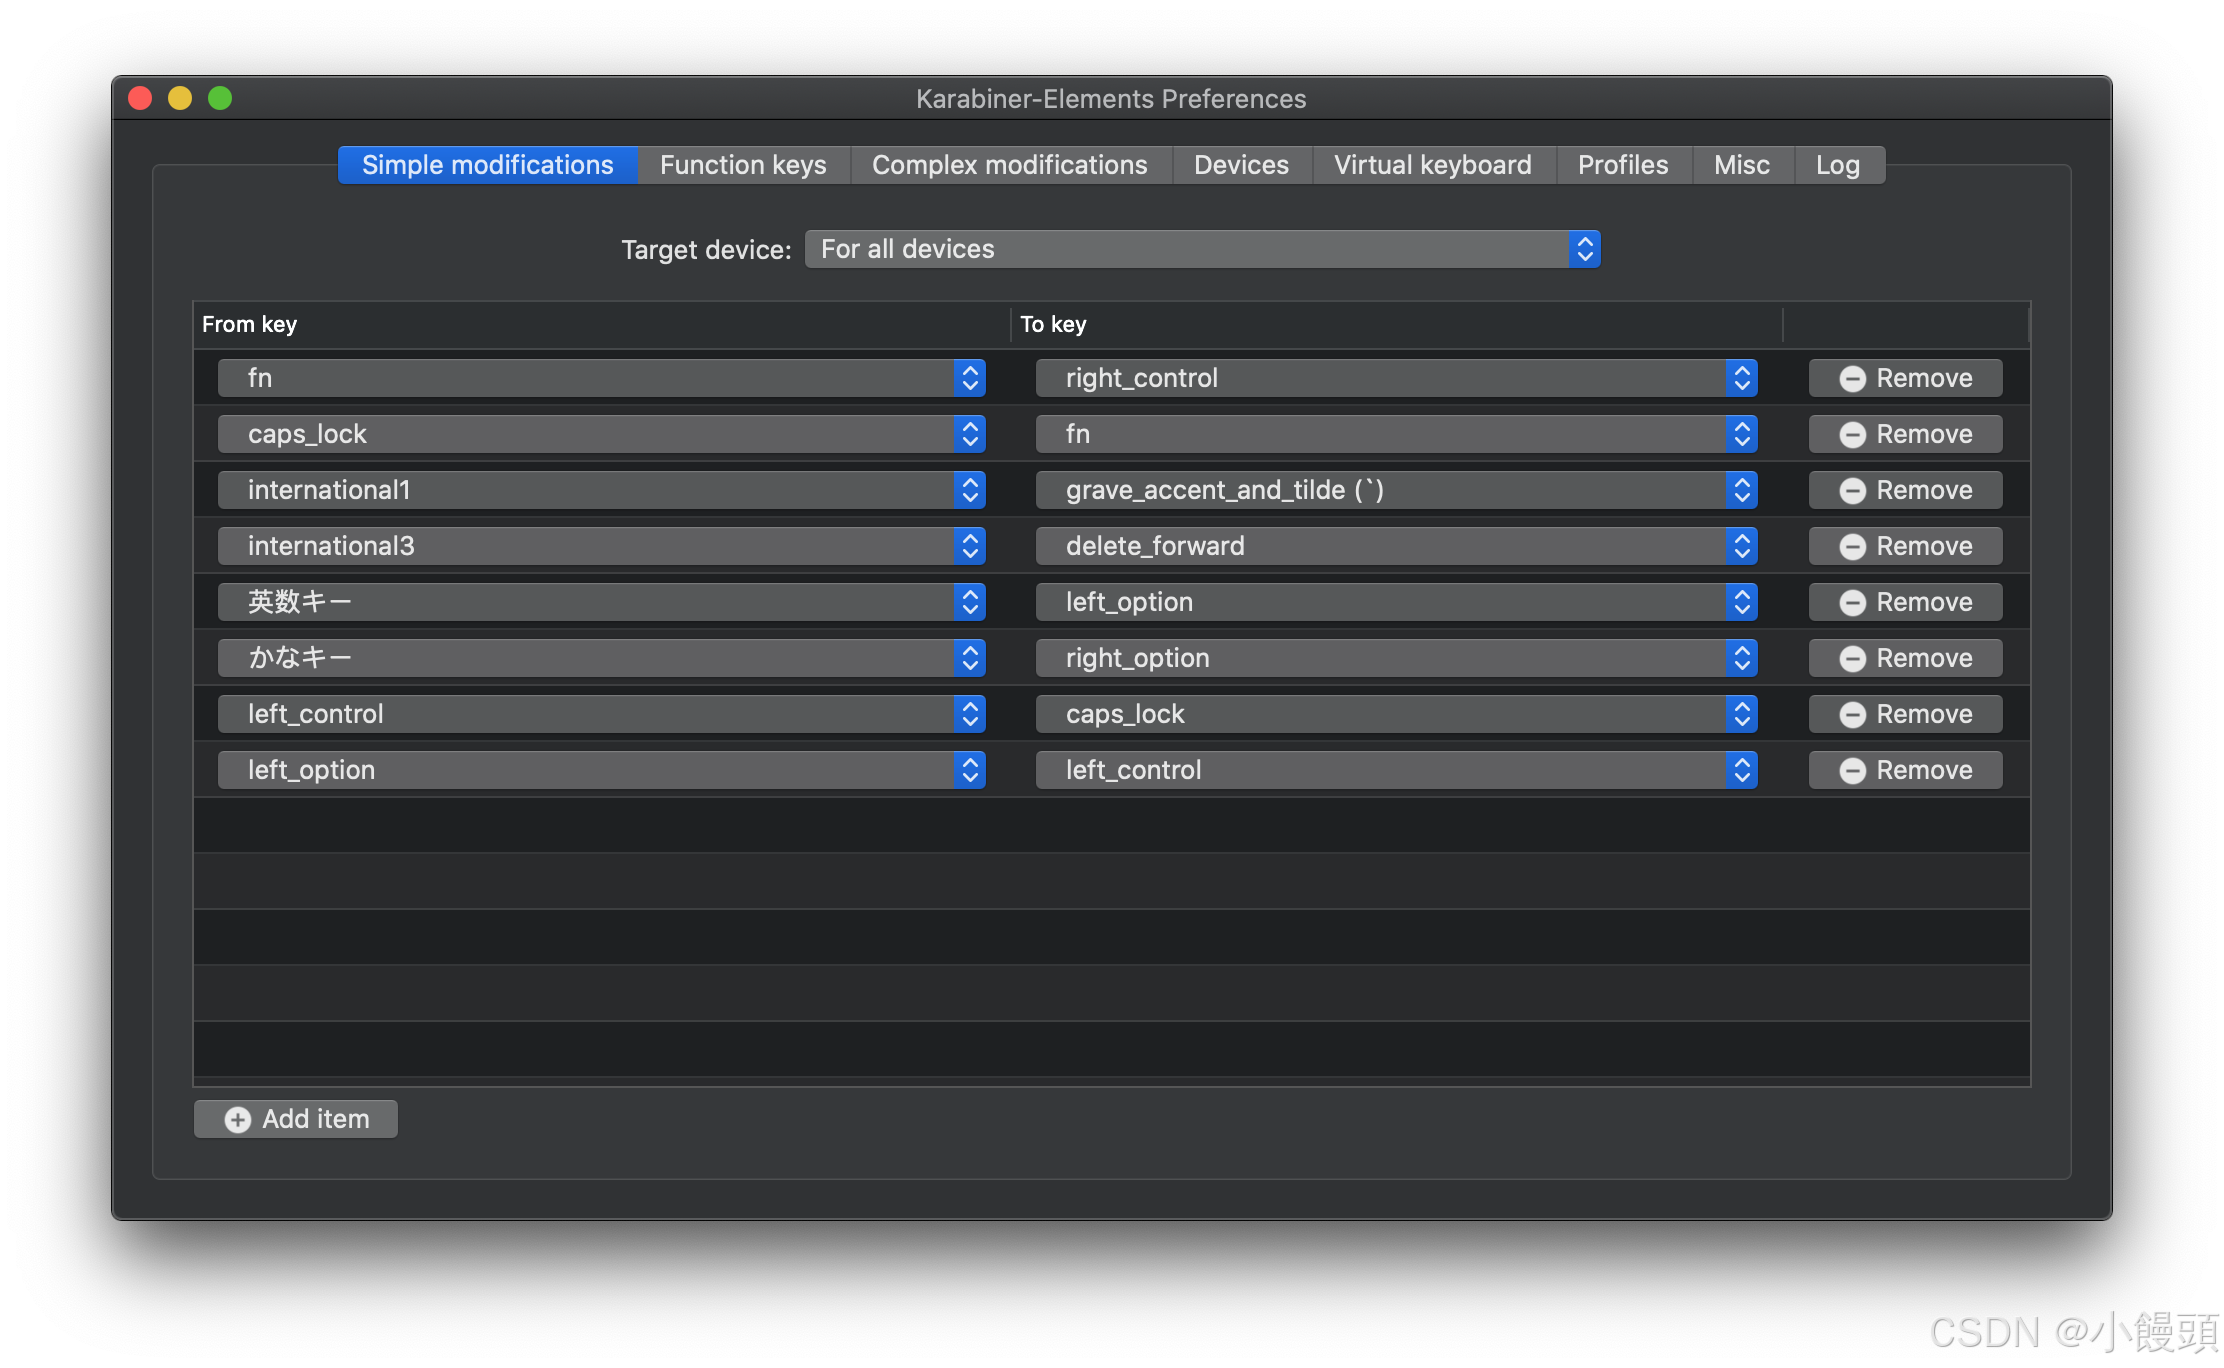Viewport: 2224px width, 1368px height.
Task: Open the left_option to-key dropdown
Action: pyautogui.click(x=1397, y=602)
